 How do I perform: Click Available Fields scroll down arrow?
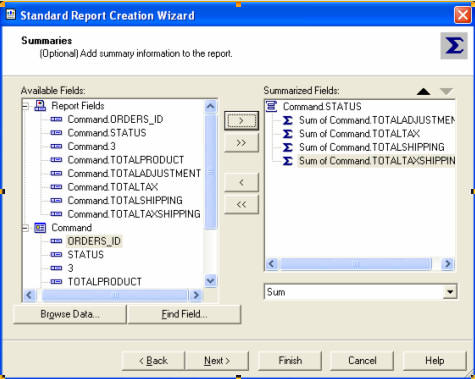210,281
